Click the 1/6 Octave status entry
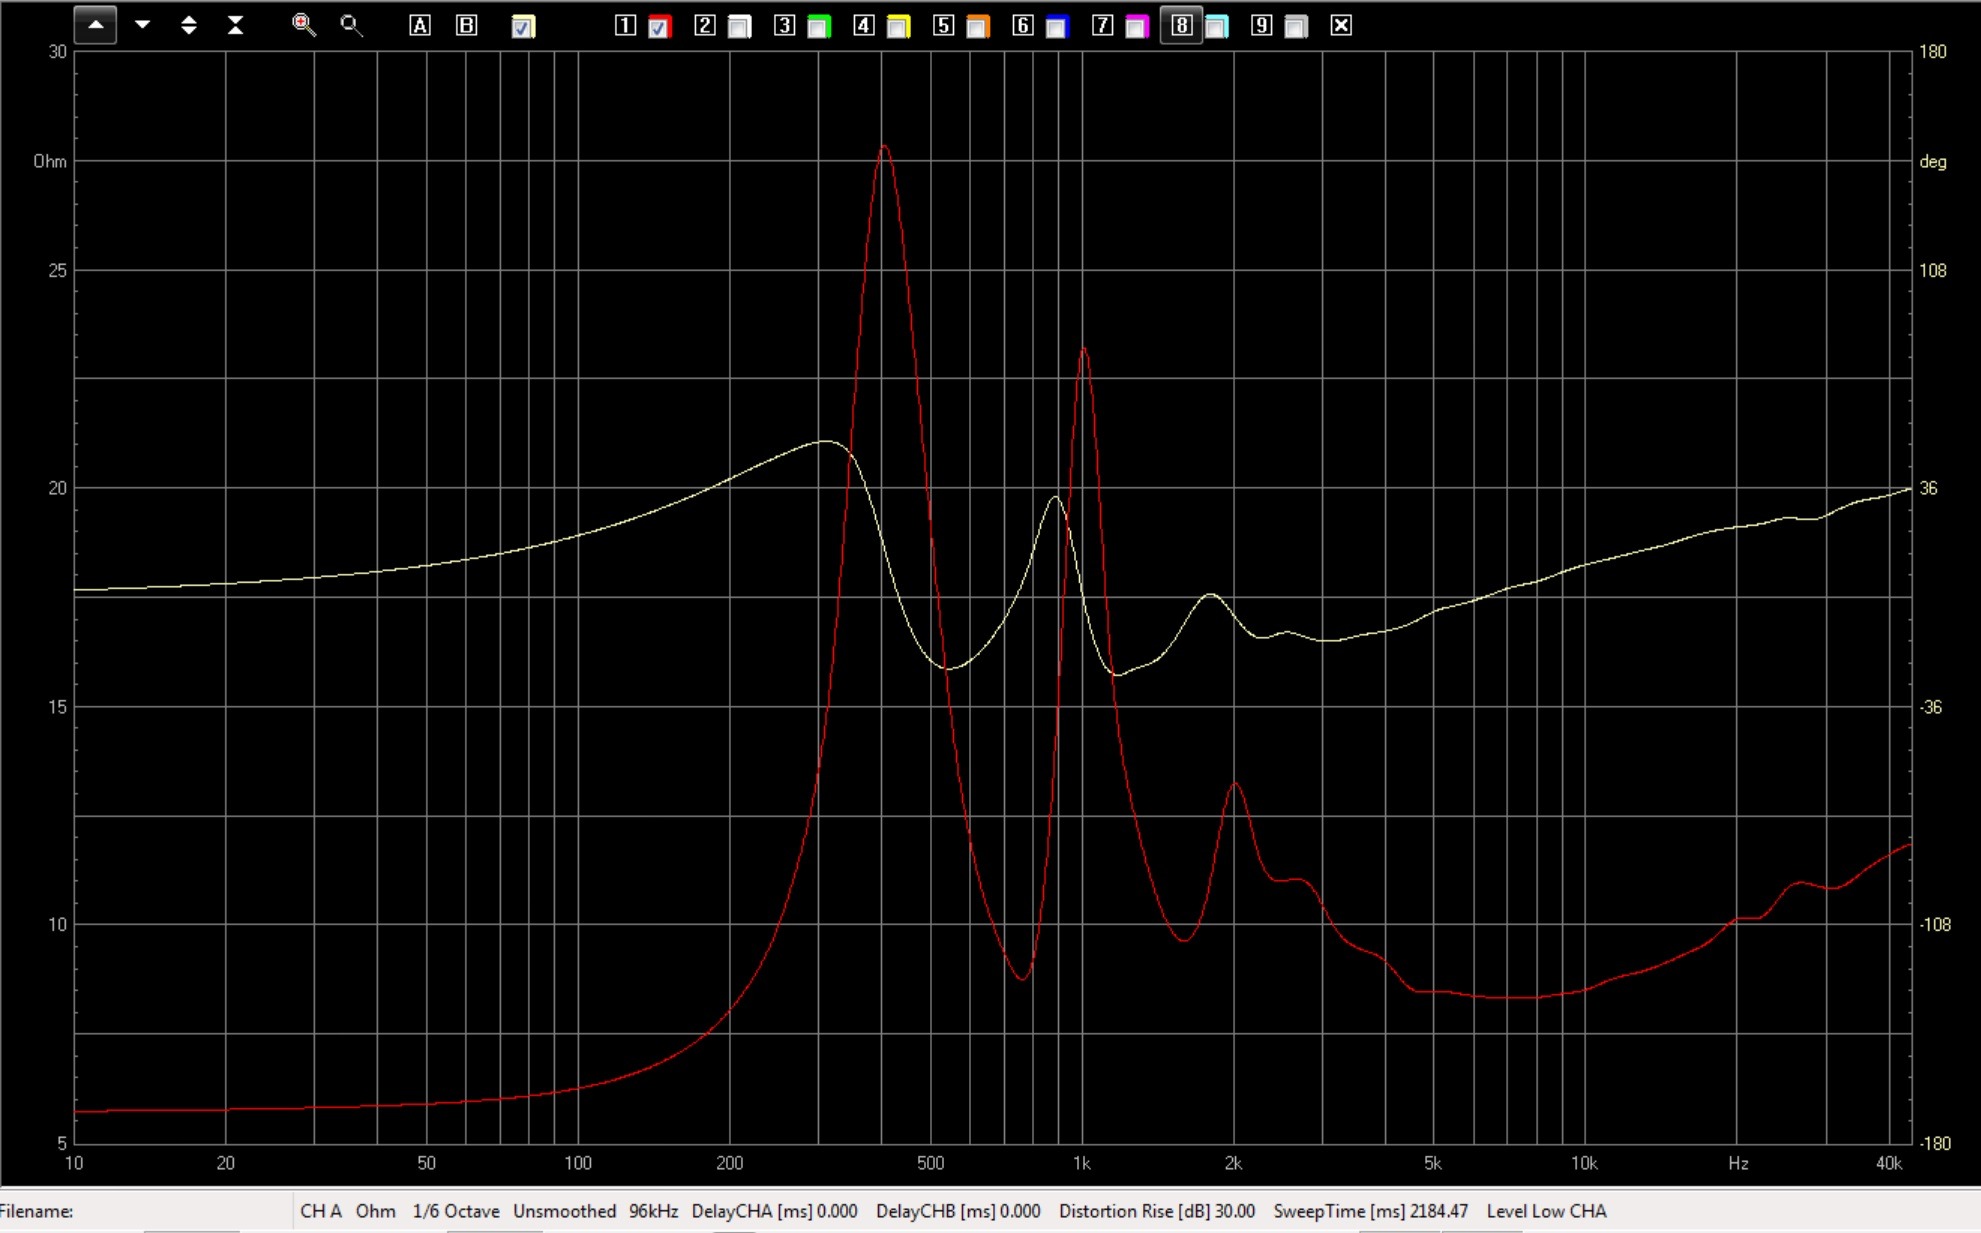The width and height of the screenshot is (1981, 1233). click(x=456, y=1211)
